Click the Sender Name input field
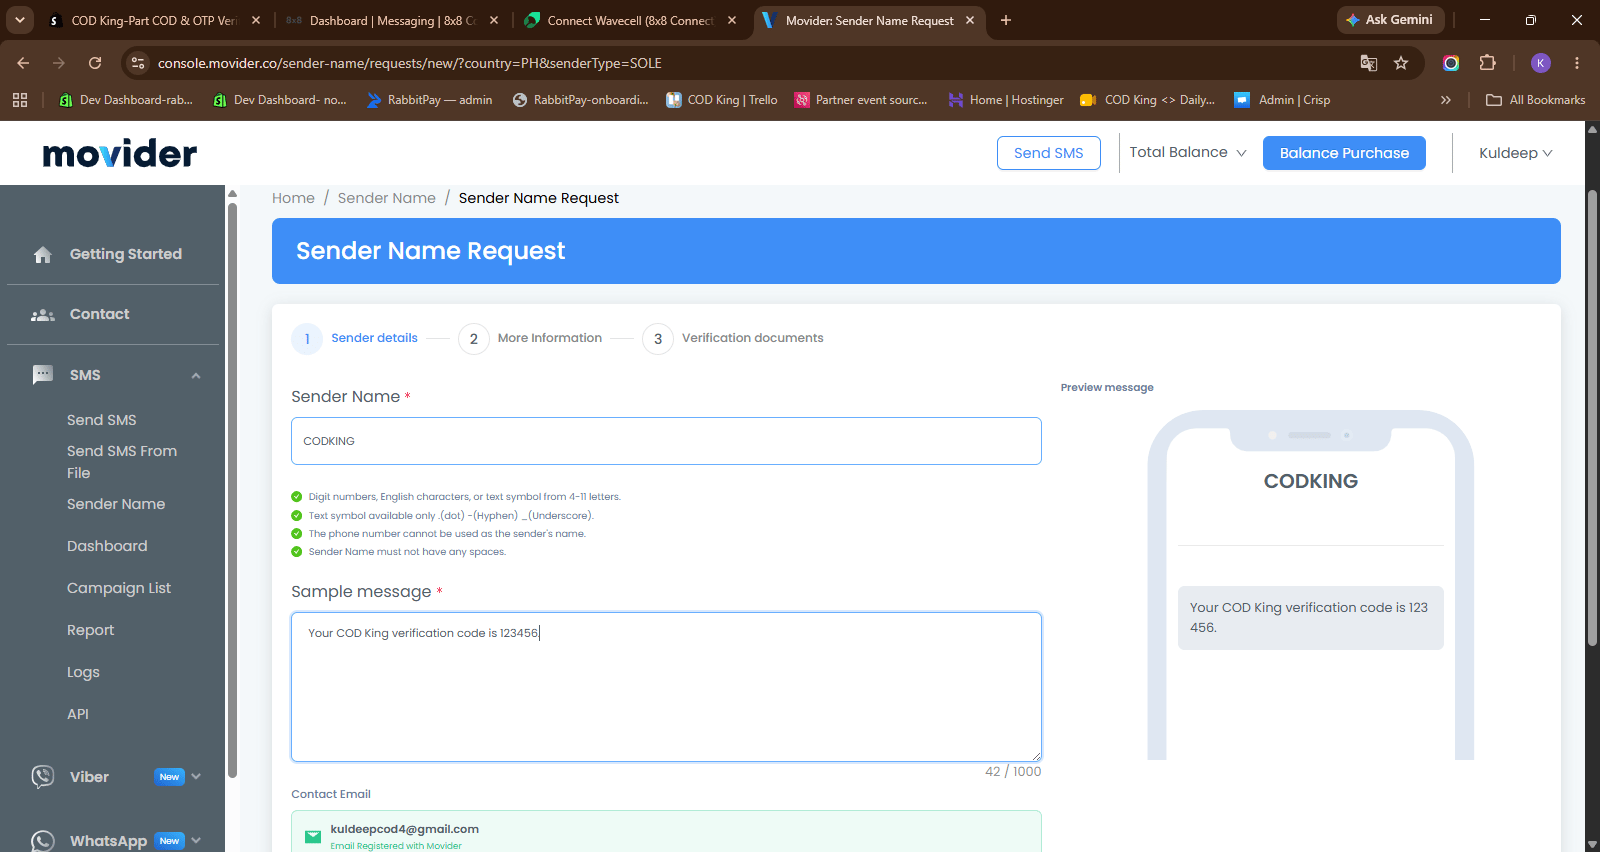 pyautogui.click(x=666, y=441)
